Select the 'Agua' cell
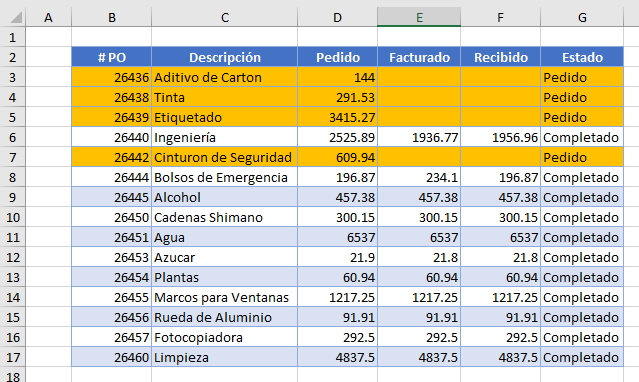The width and height of the screenshot is (639, 382). point(225,237)
